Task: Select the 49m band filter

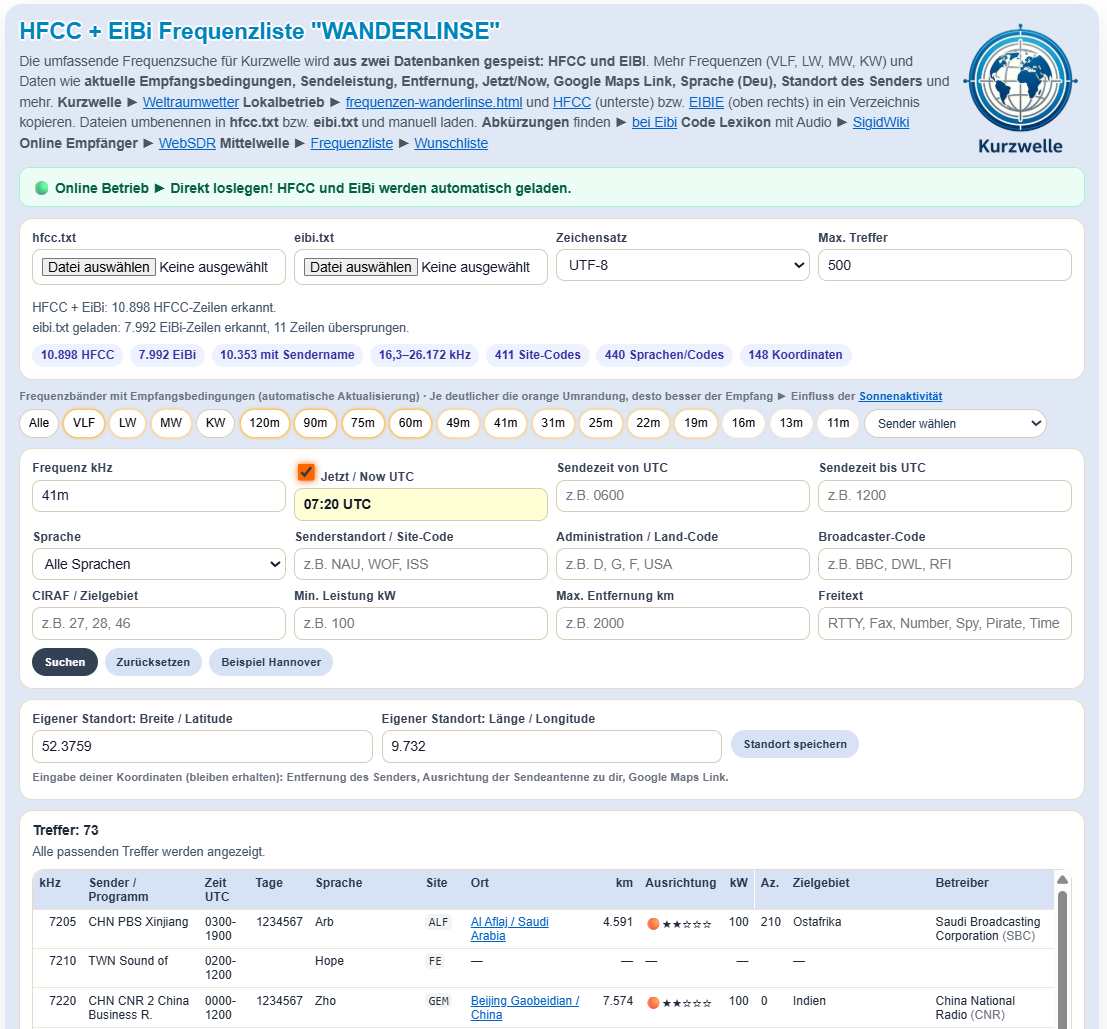Action: point(458,423)
